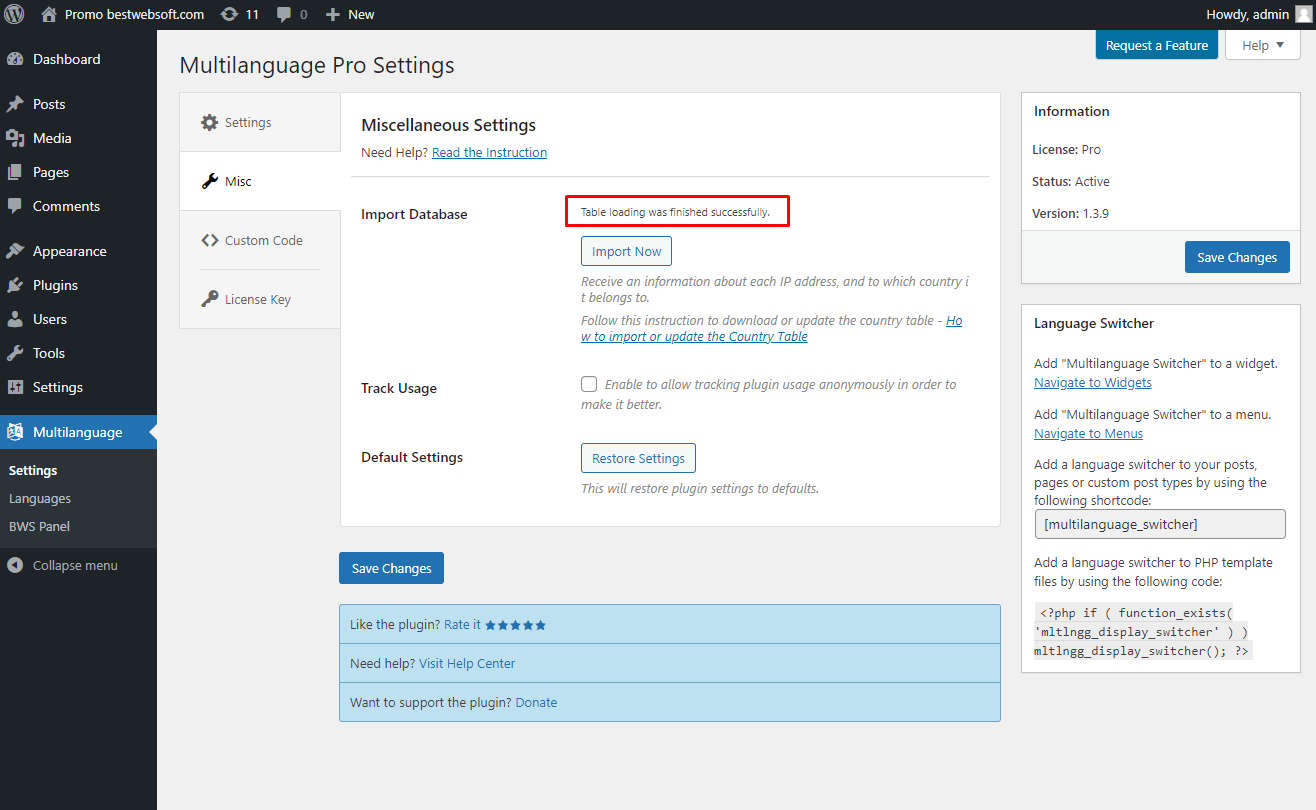The image size is (1316, 810).
Task: Open the Visit Help Center link
Action: [x=467, y=663]
